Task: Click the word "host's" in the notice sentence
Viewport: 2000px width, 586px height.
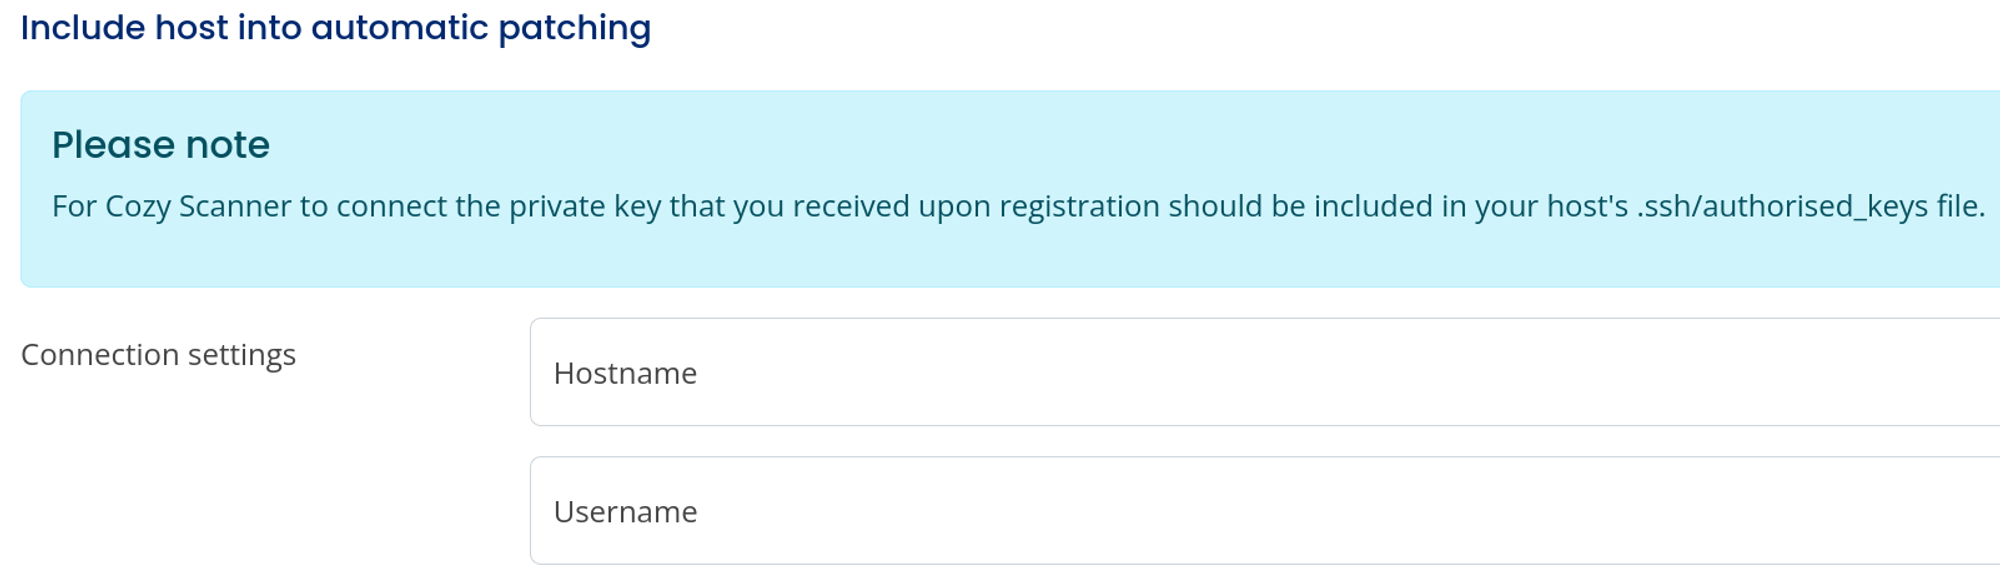Action: pos(1587,206)
